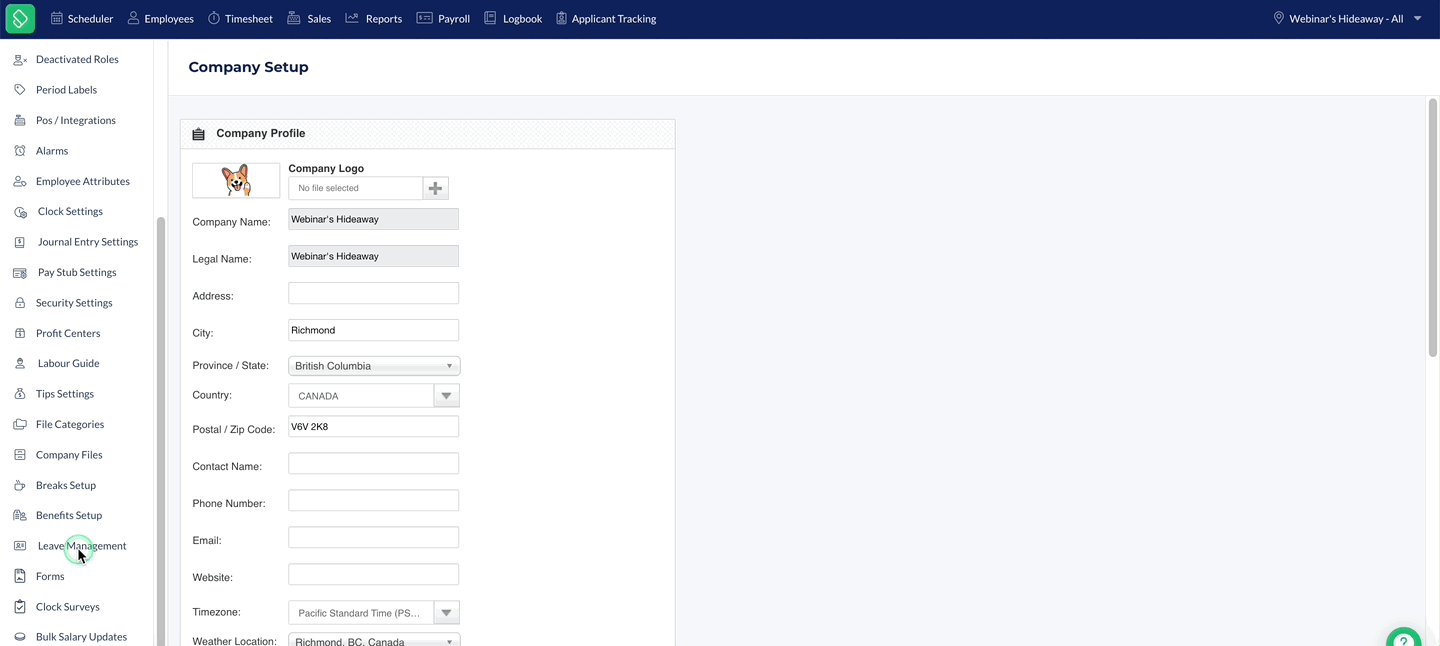Click the No file selected input
The width and height of the screenshot is (1440, 646).
pos(356,188)
